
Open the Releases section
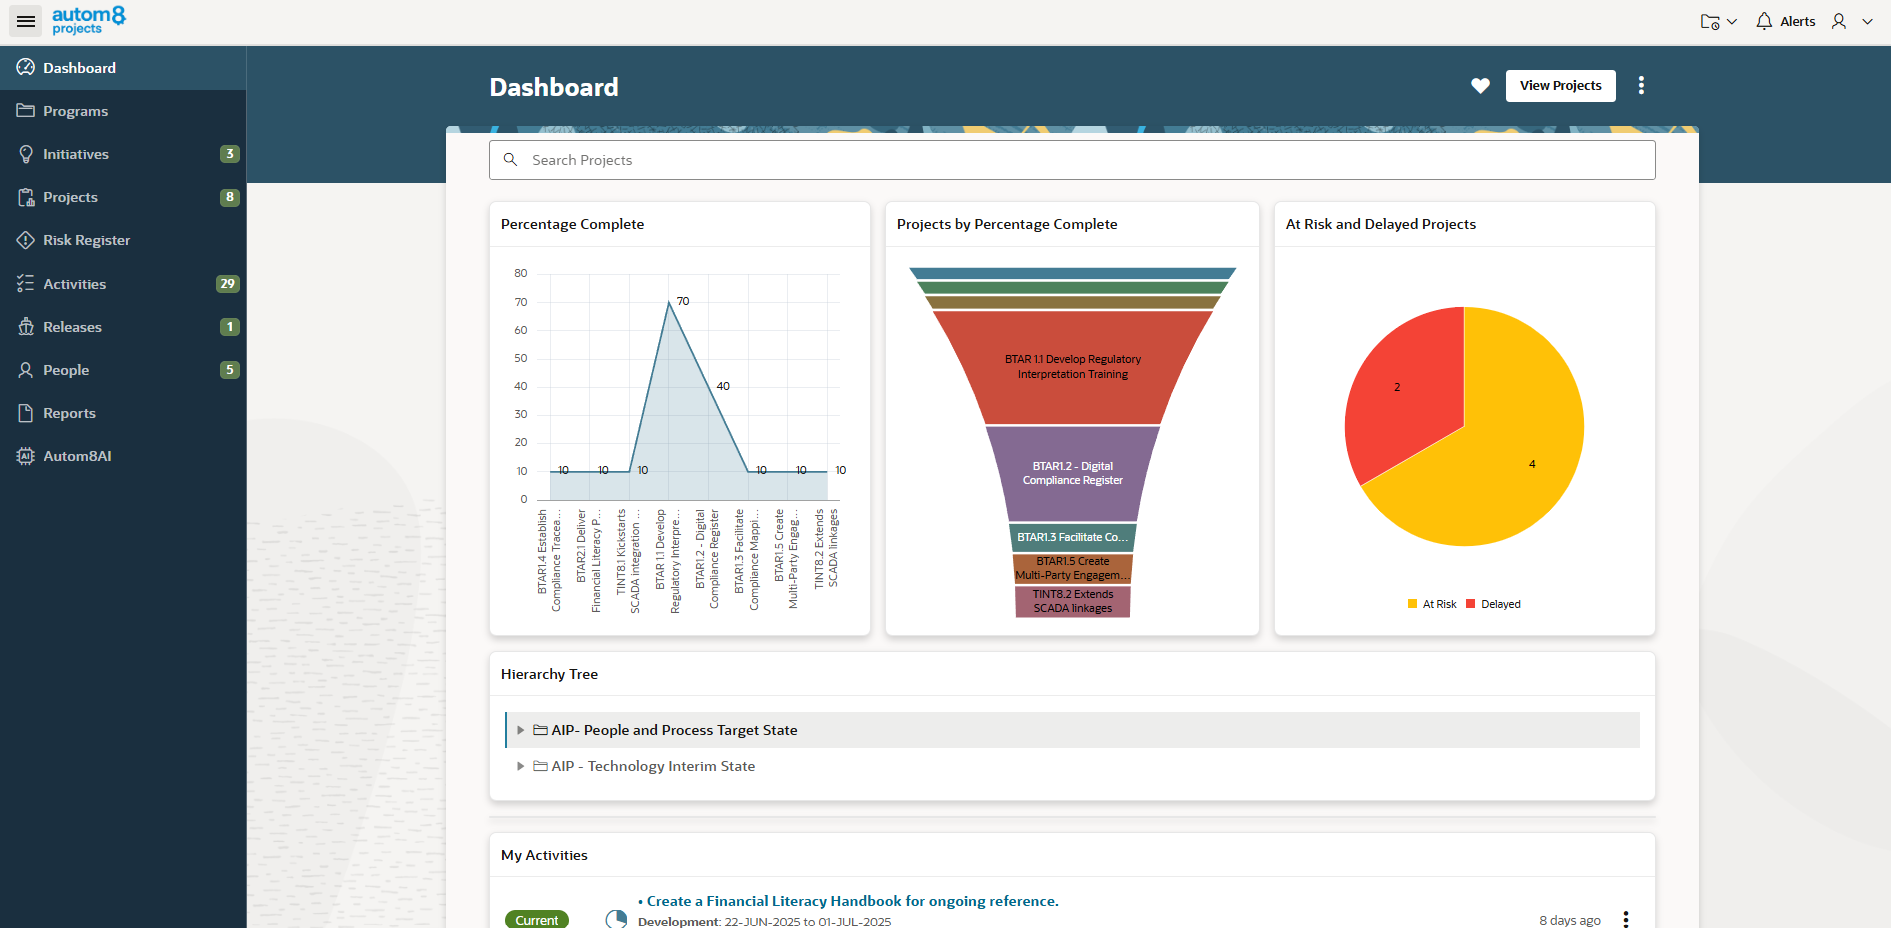(x=72, y=327)
